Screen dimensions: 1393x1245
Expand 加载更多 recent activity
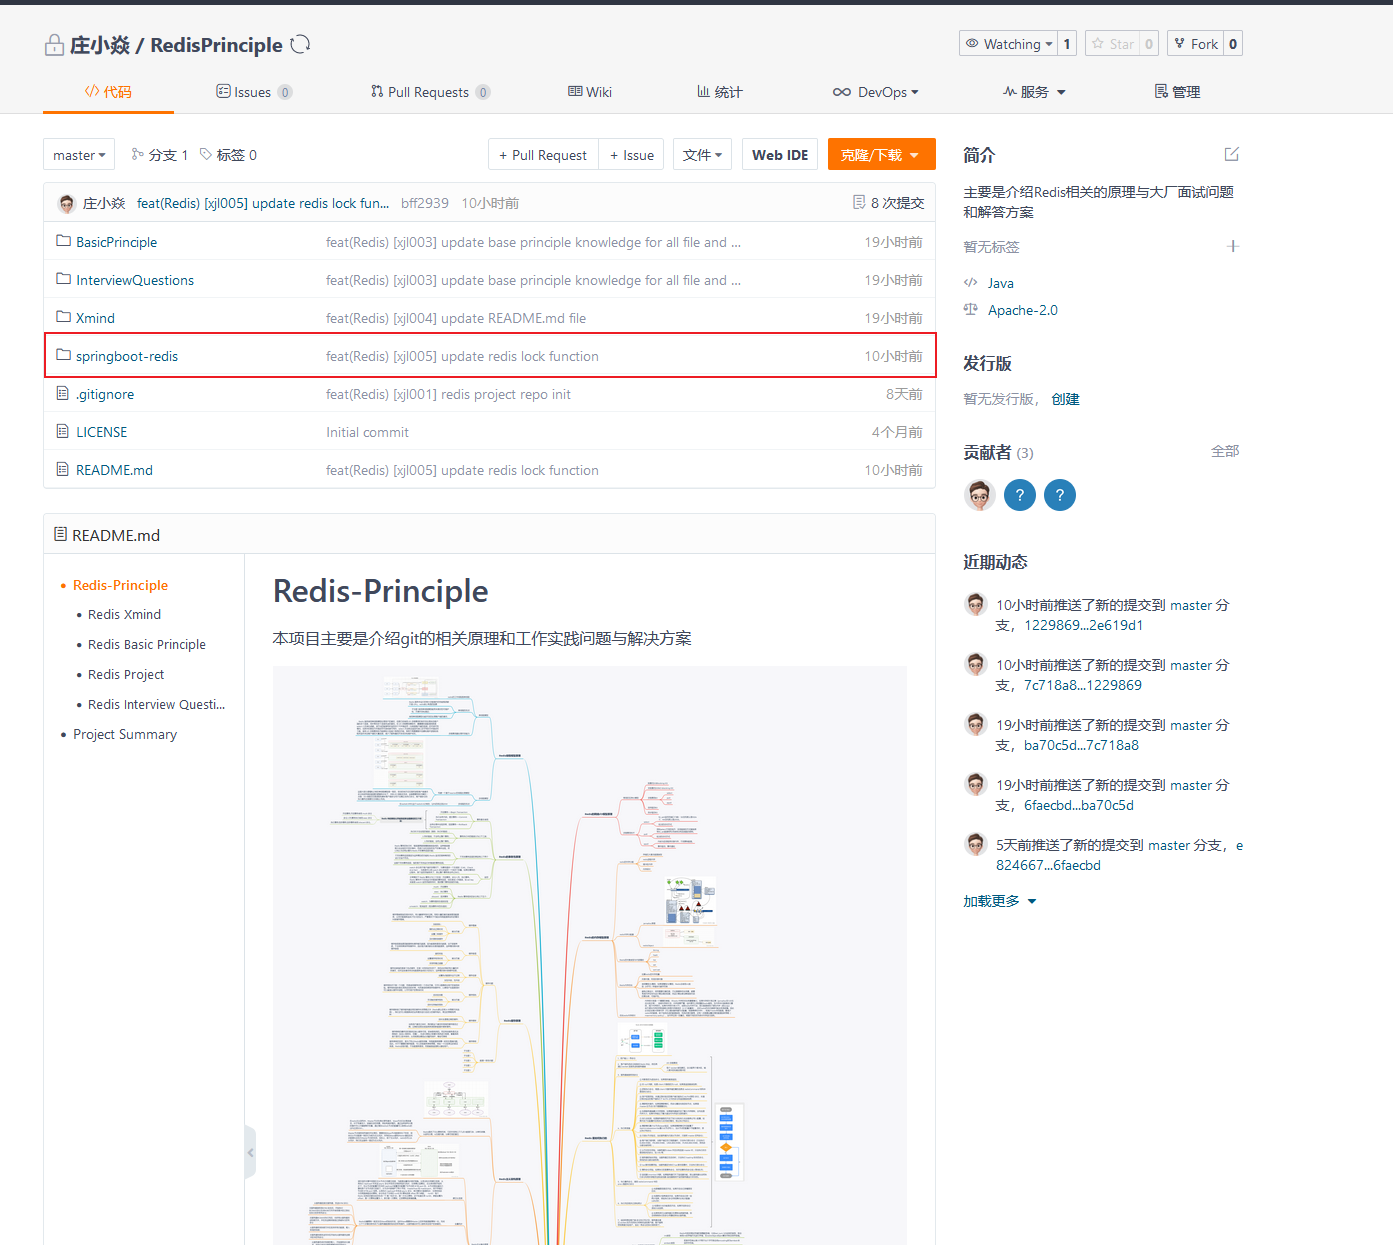click(x=1000, y=901)
